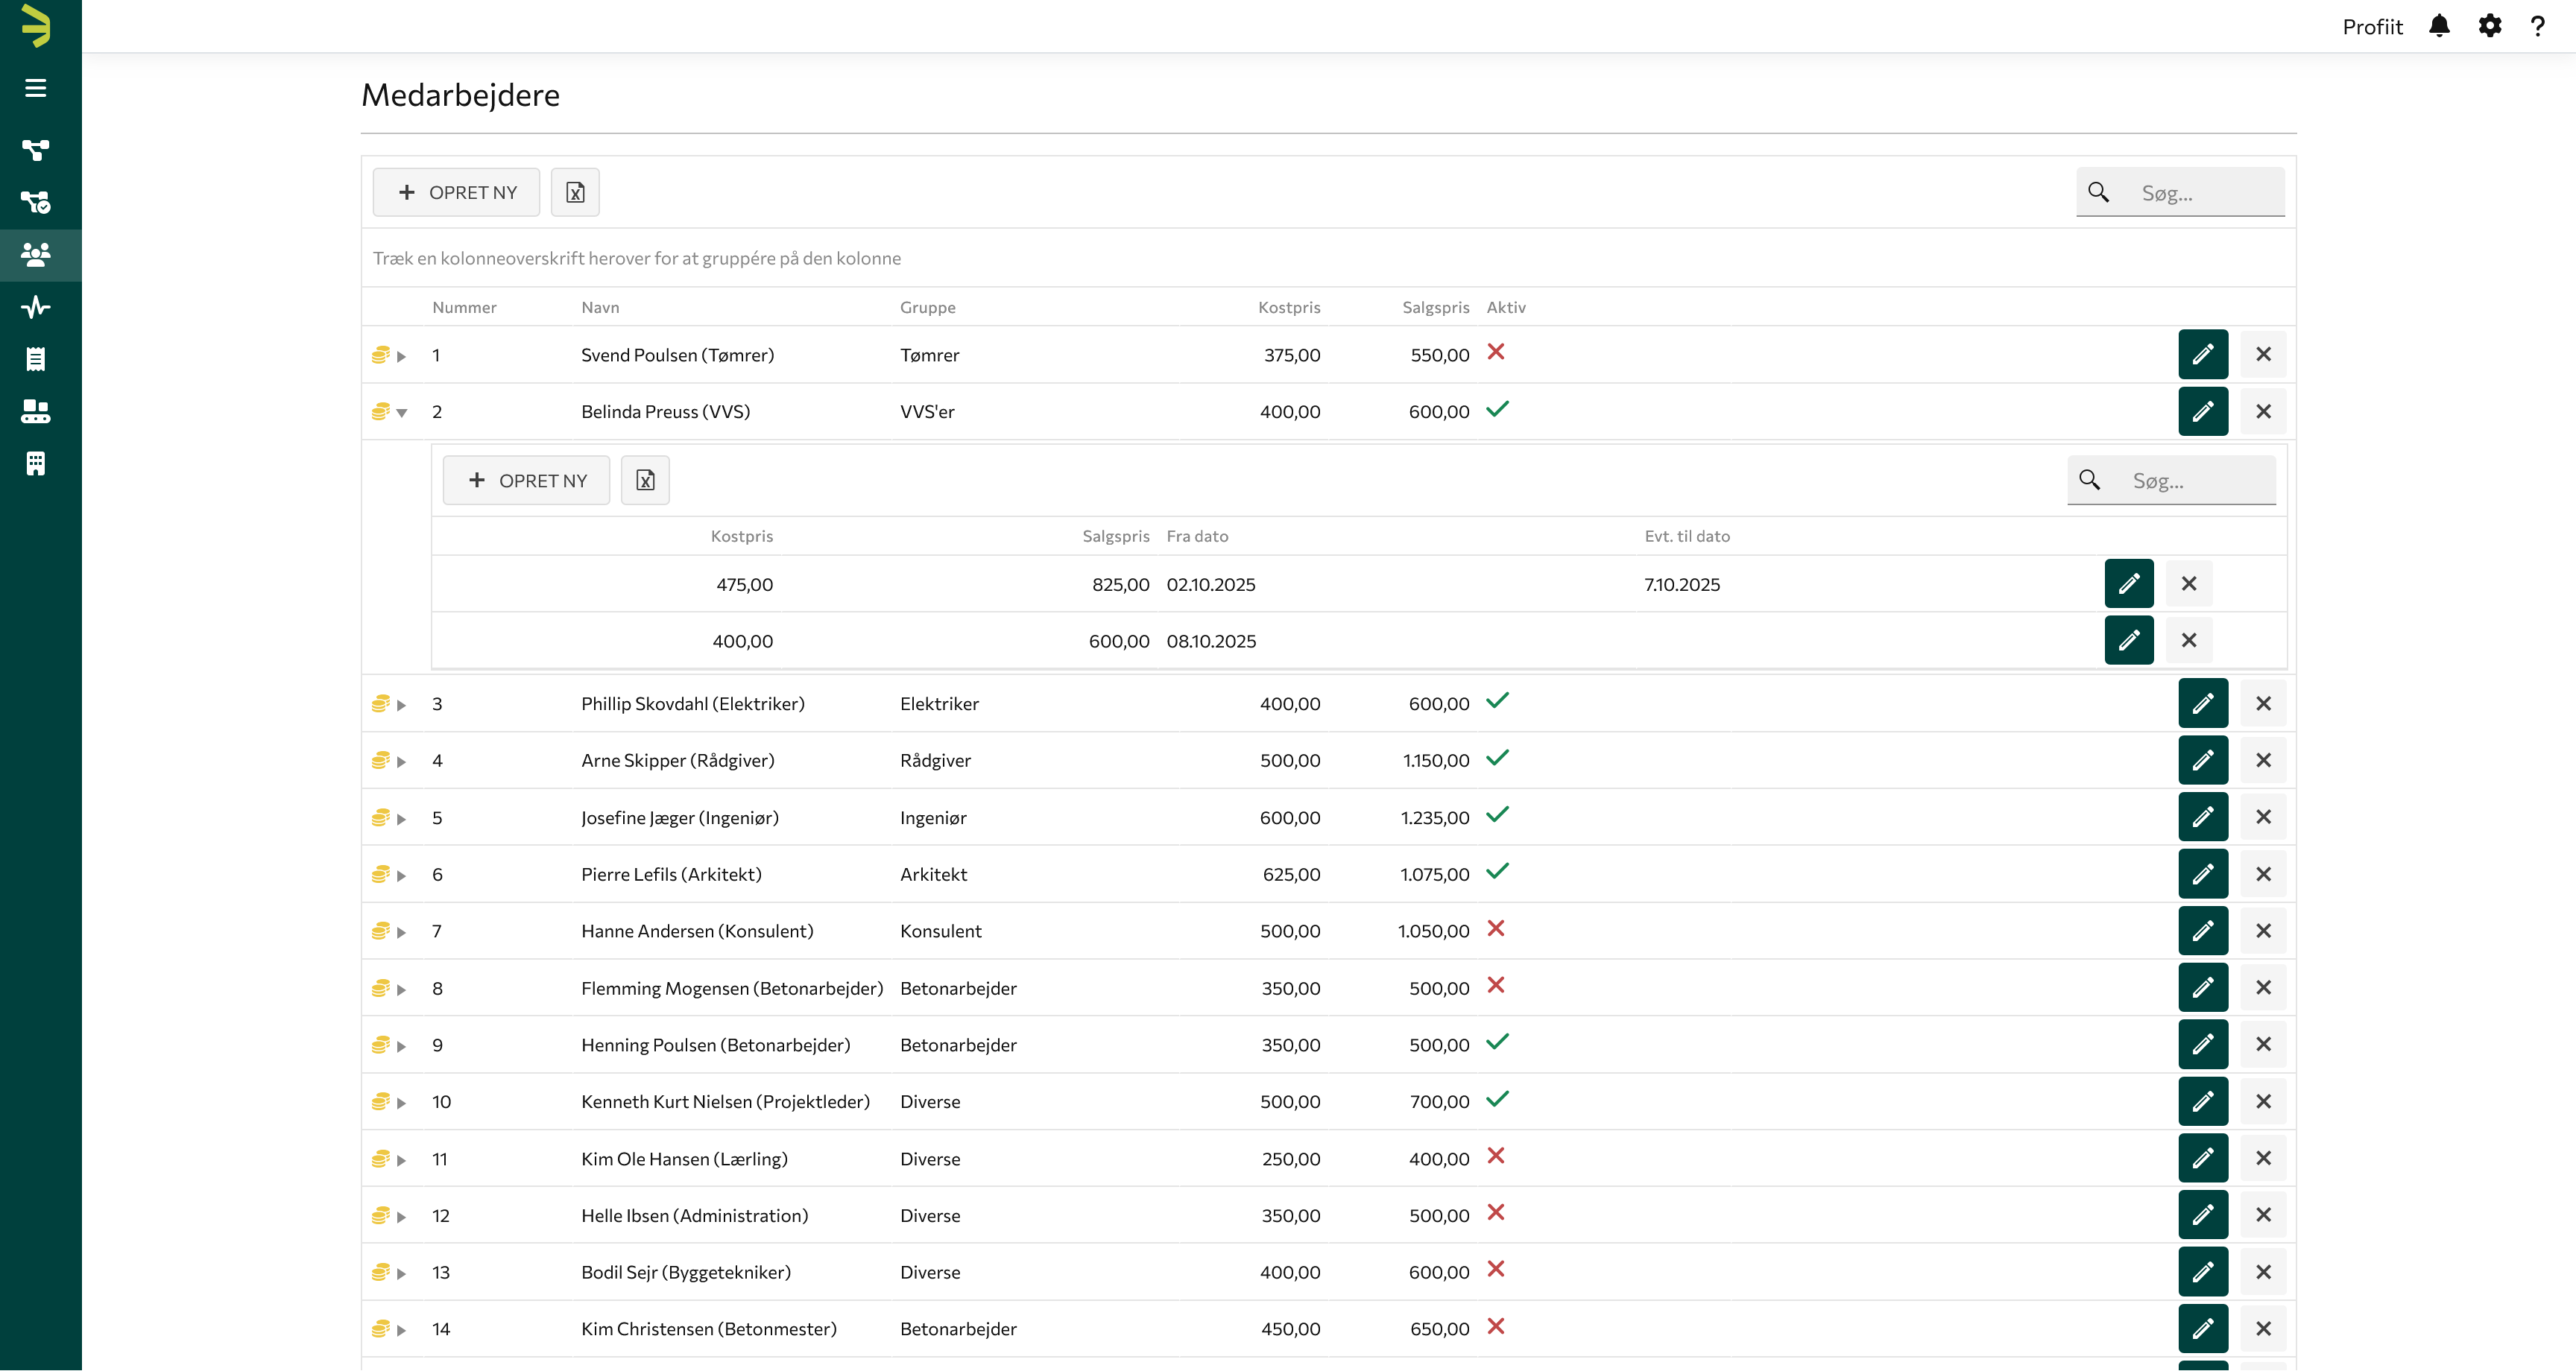
Task: Toggle active checkmark for Belinda Preuss
Action: 1497,409
